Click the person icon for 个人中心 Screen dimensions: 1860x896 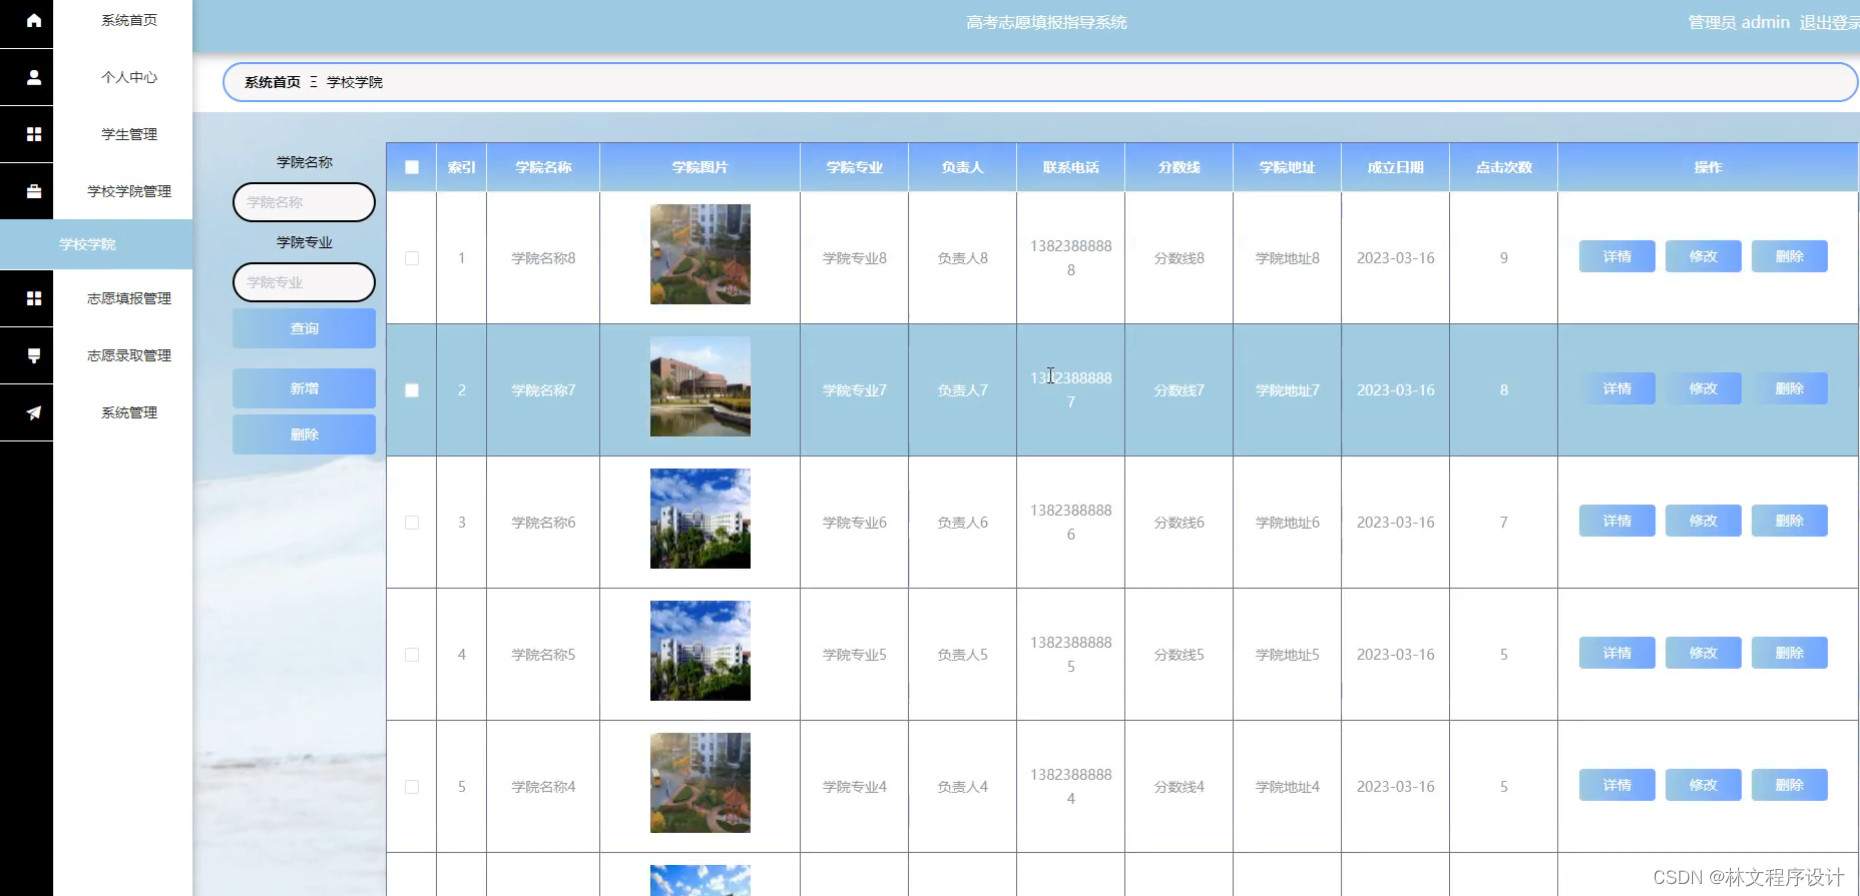click(34, 77)
